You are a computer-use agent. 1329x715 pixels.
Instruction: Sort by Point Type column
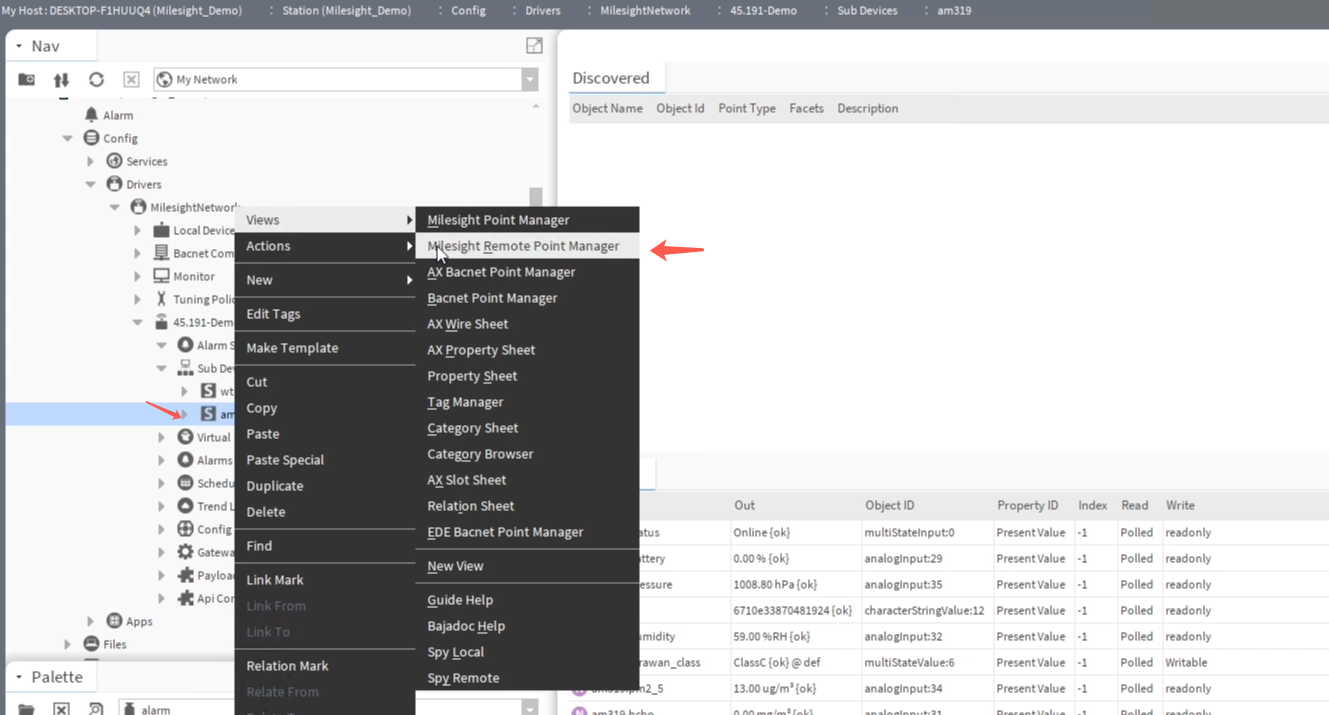click(747, 108)
